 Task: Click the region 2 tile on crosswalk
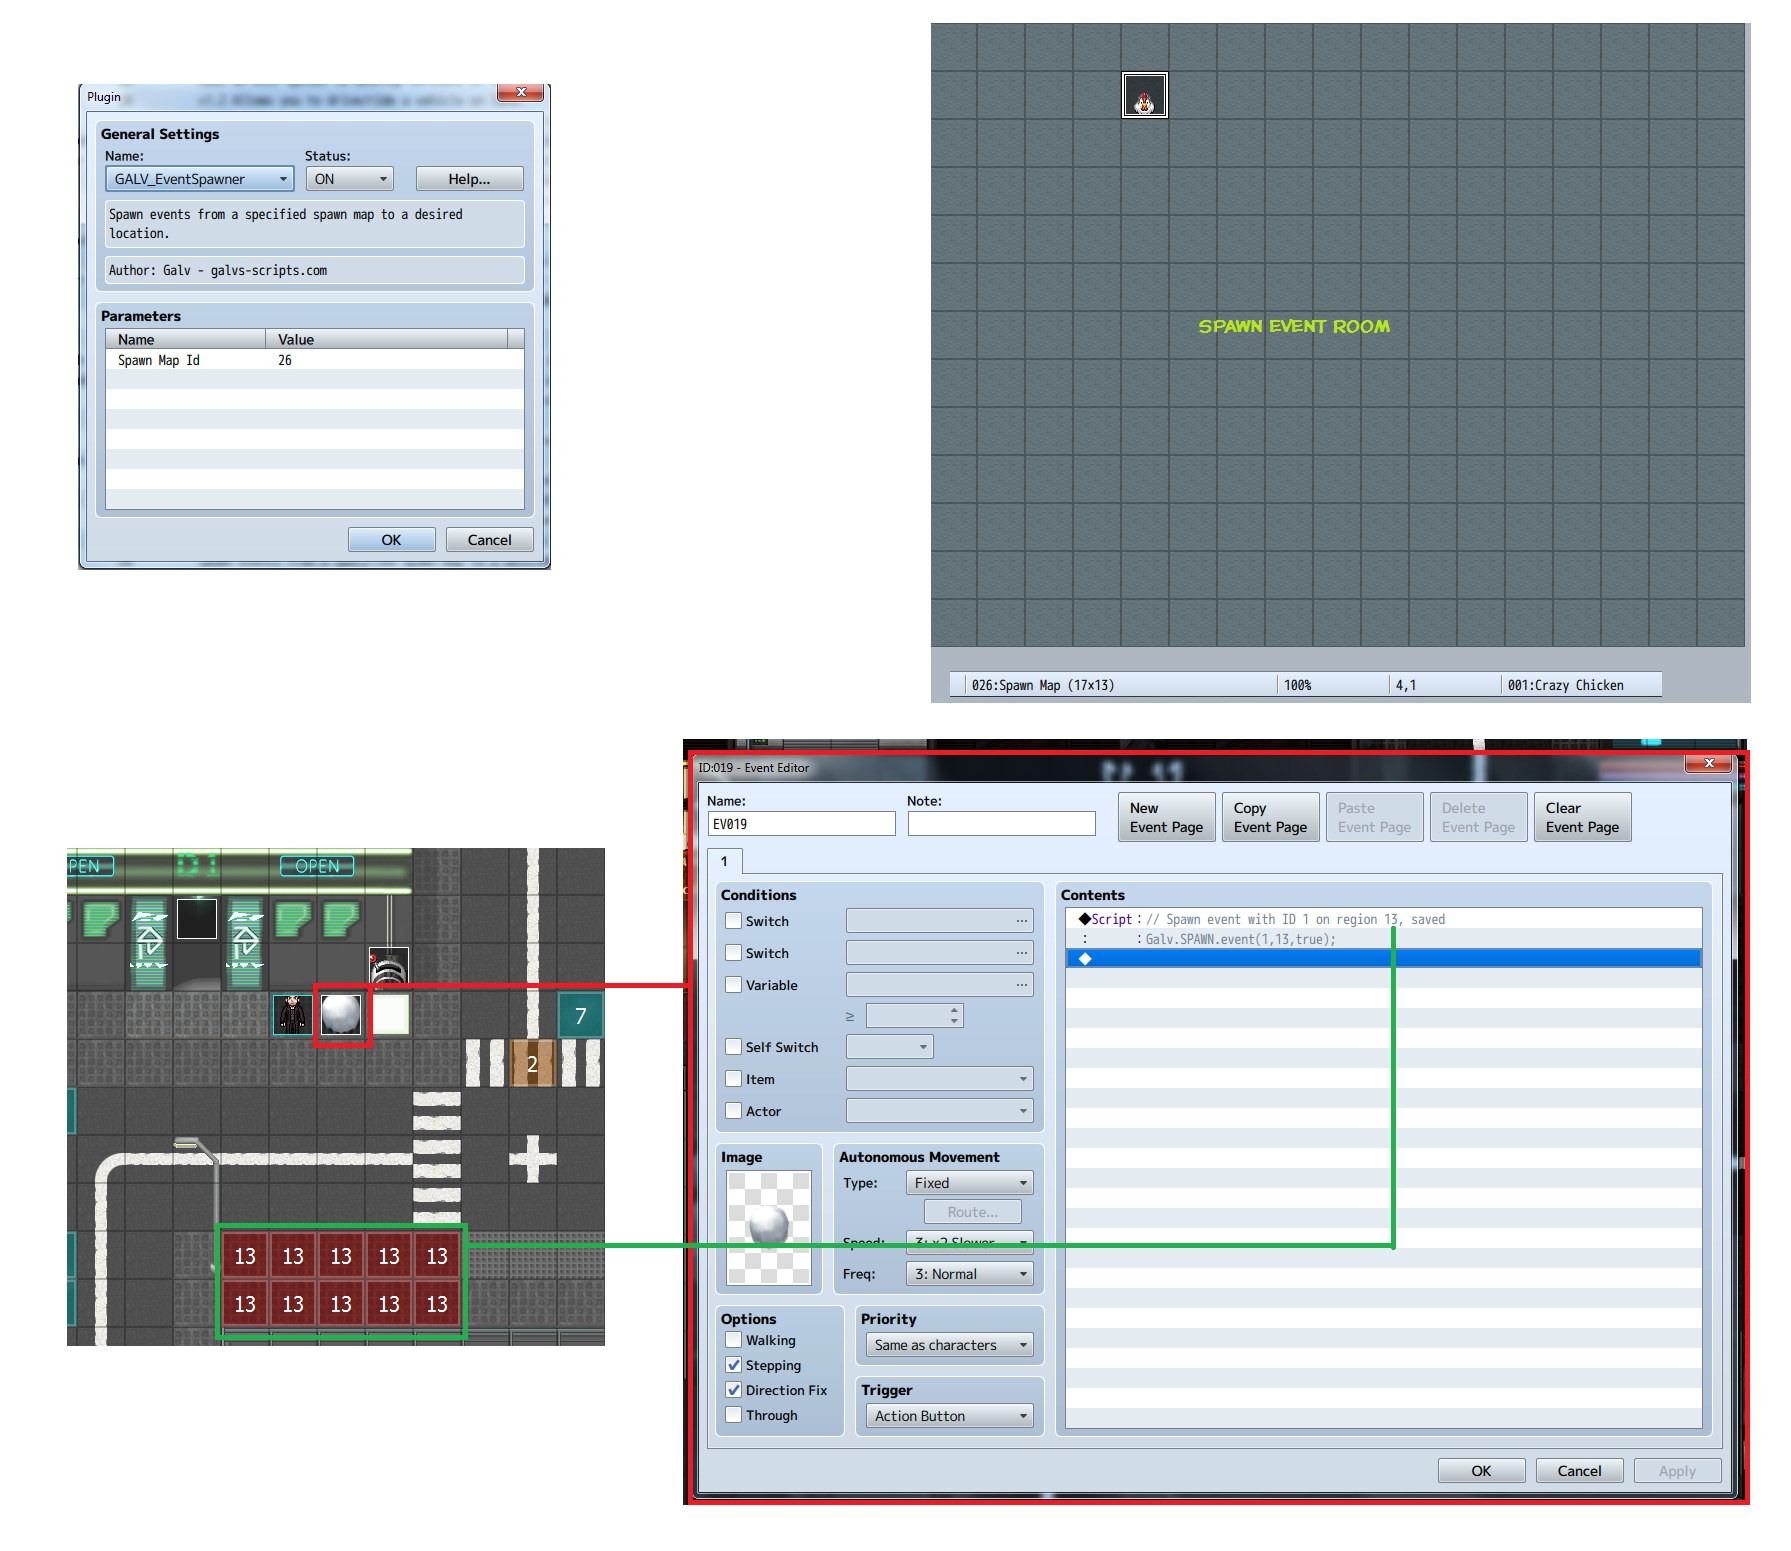pos(532,1064)
